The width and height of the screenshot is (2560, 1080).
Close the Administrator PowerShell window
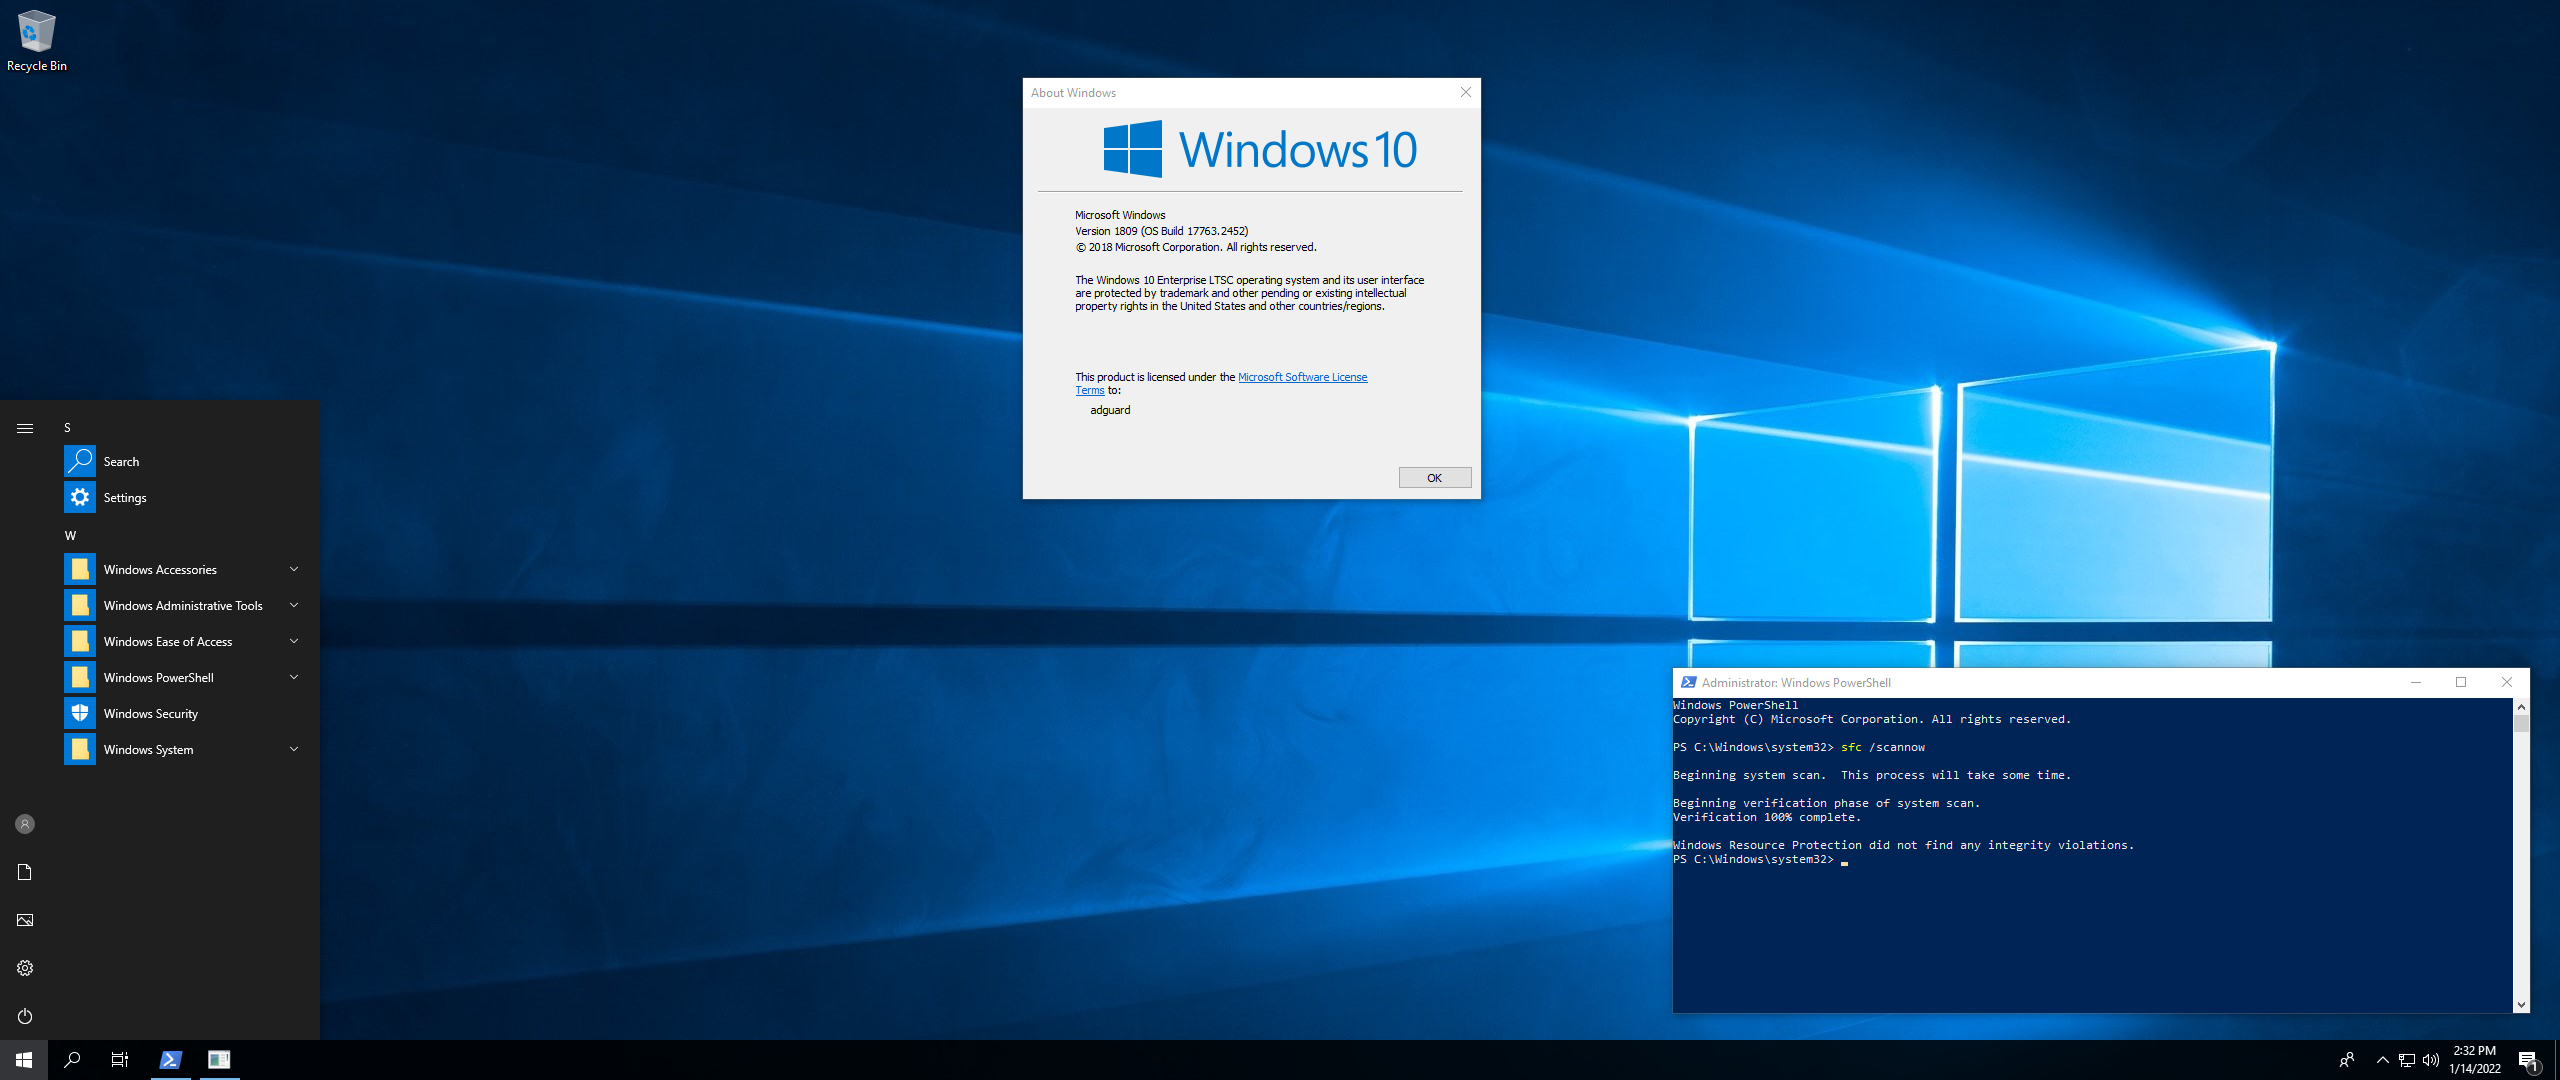2507,682
